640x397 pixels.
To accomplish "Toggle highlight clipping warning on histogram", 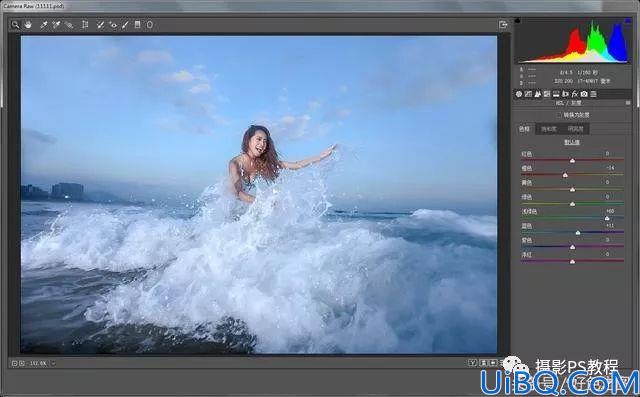I will [628, 20].
